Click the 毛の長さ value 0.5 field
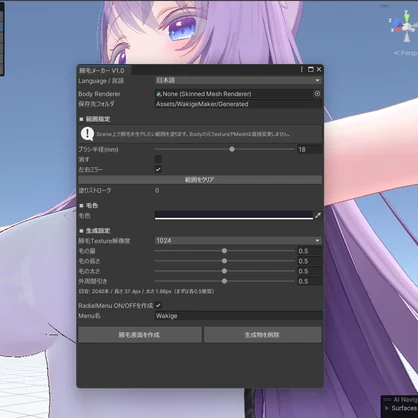Screen dimensions: 418x418 pyautogui.click(x=309, y=261)
